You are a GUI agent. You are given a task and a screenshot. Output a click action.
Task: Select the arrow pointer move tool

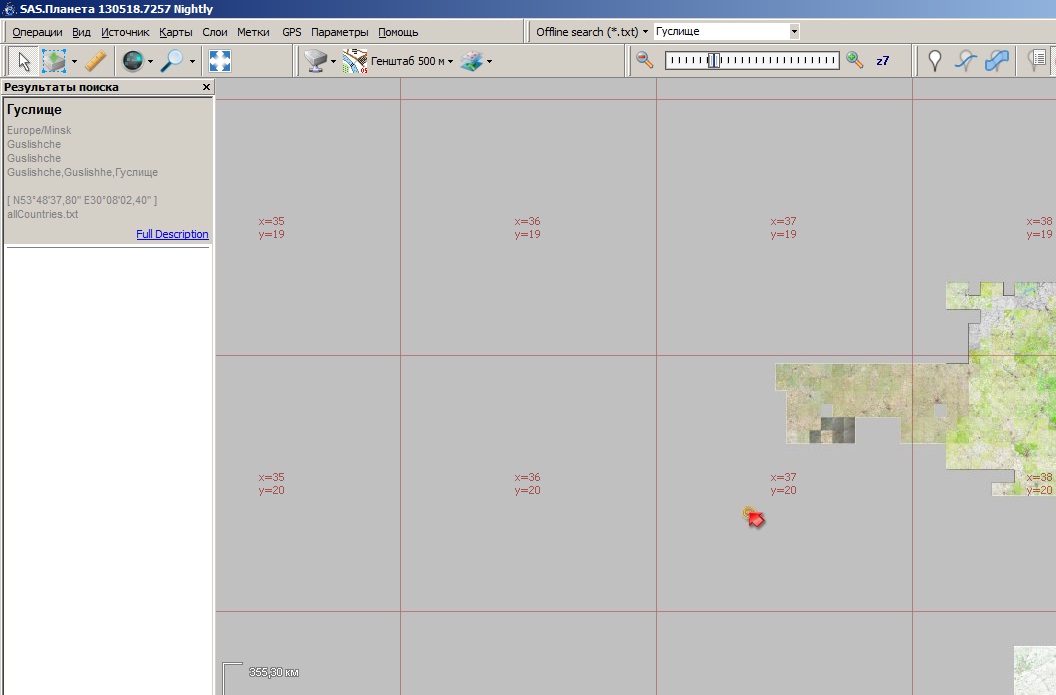[x=24, y=62]
